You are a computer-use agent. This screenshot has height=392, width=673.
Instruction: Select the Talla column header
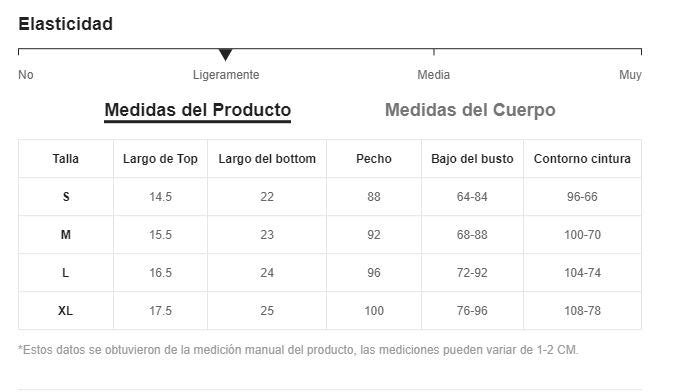coord(66,159)
